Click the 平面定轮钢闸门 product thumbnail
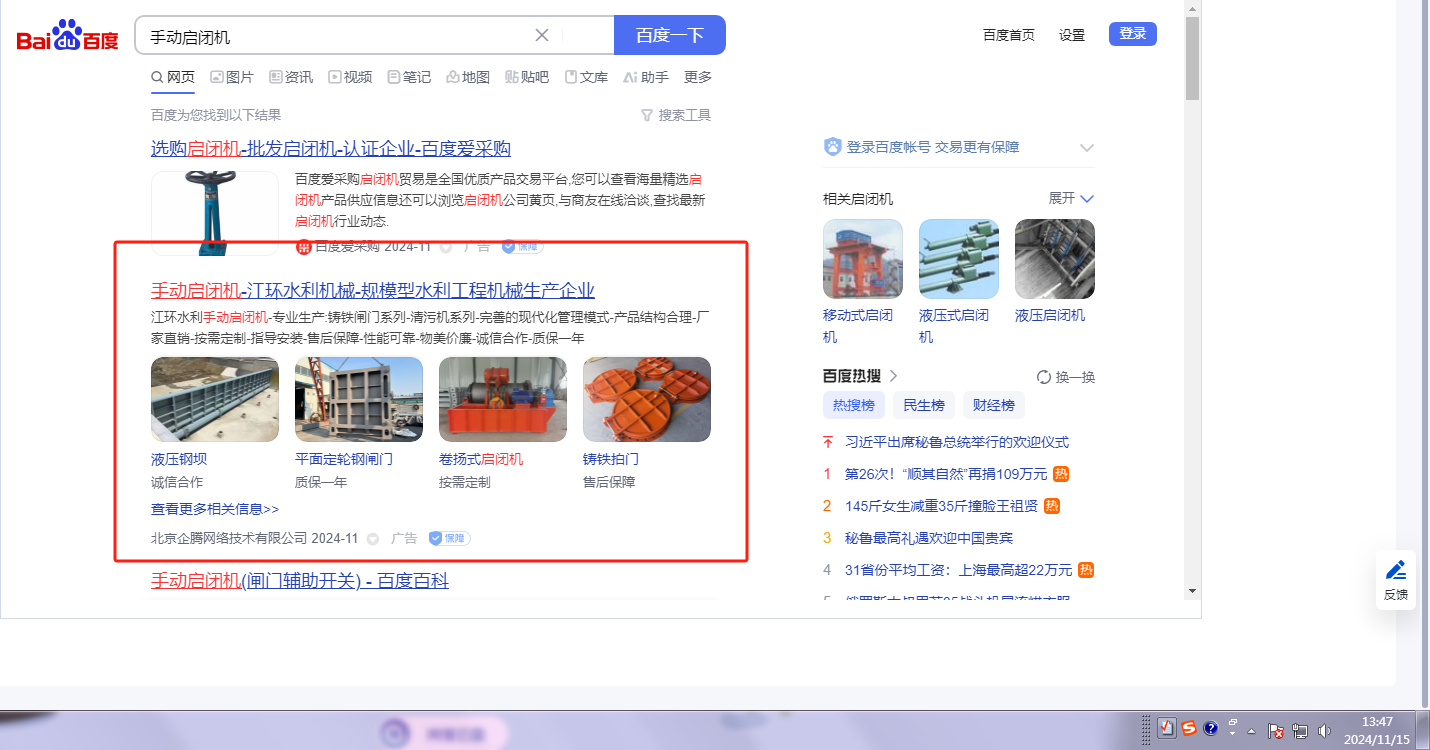Screen dimensions: 1430x750 (x=359, y=400)
